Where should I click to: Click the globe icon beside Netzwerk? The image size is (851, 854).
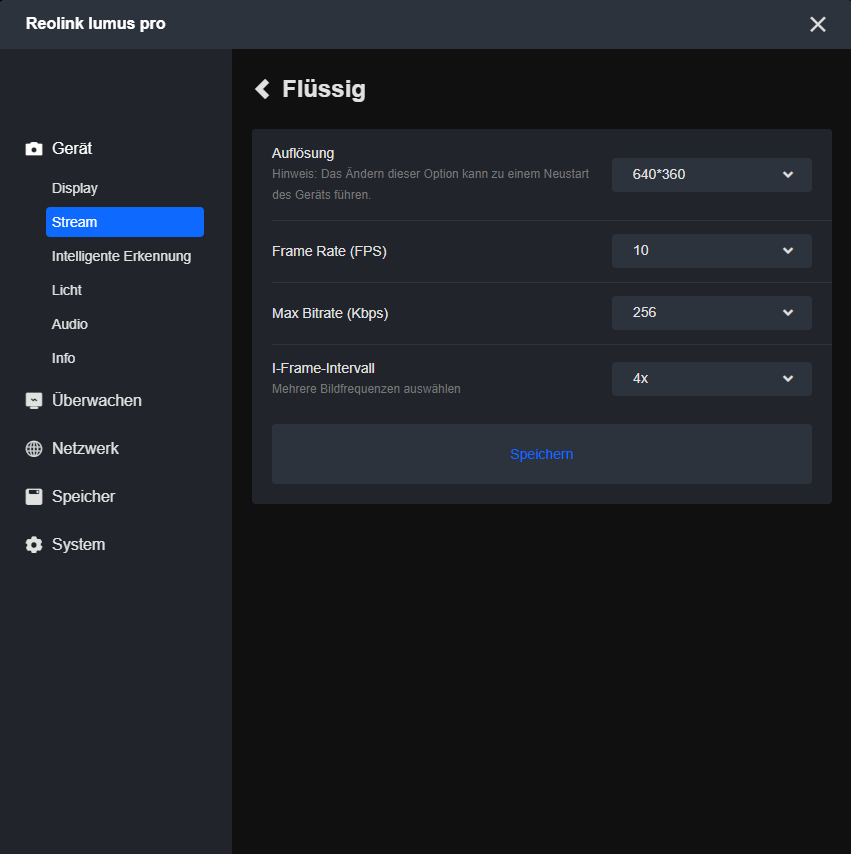[x=34, y=449]
